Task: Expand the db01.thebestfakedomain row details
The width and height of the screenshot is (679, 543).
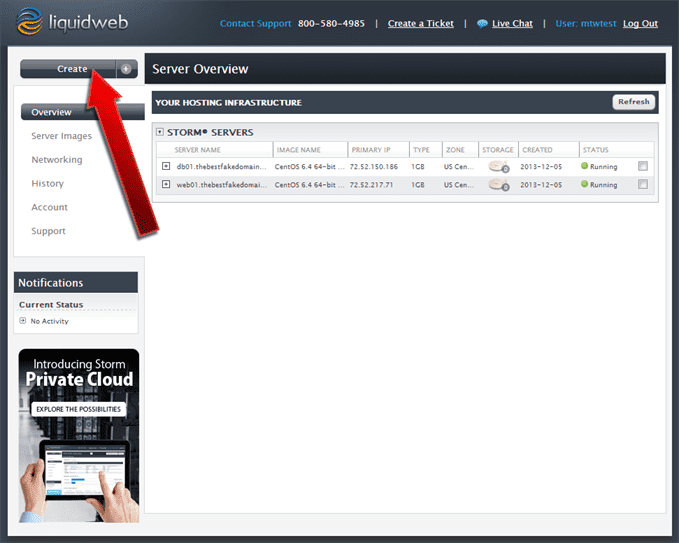Action: pyautogui.click(x=166, y=166)
